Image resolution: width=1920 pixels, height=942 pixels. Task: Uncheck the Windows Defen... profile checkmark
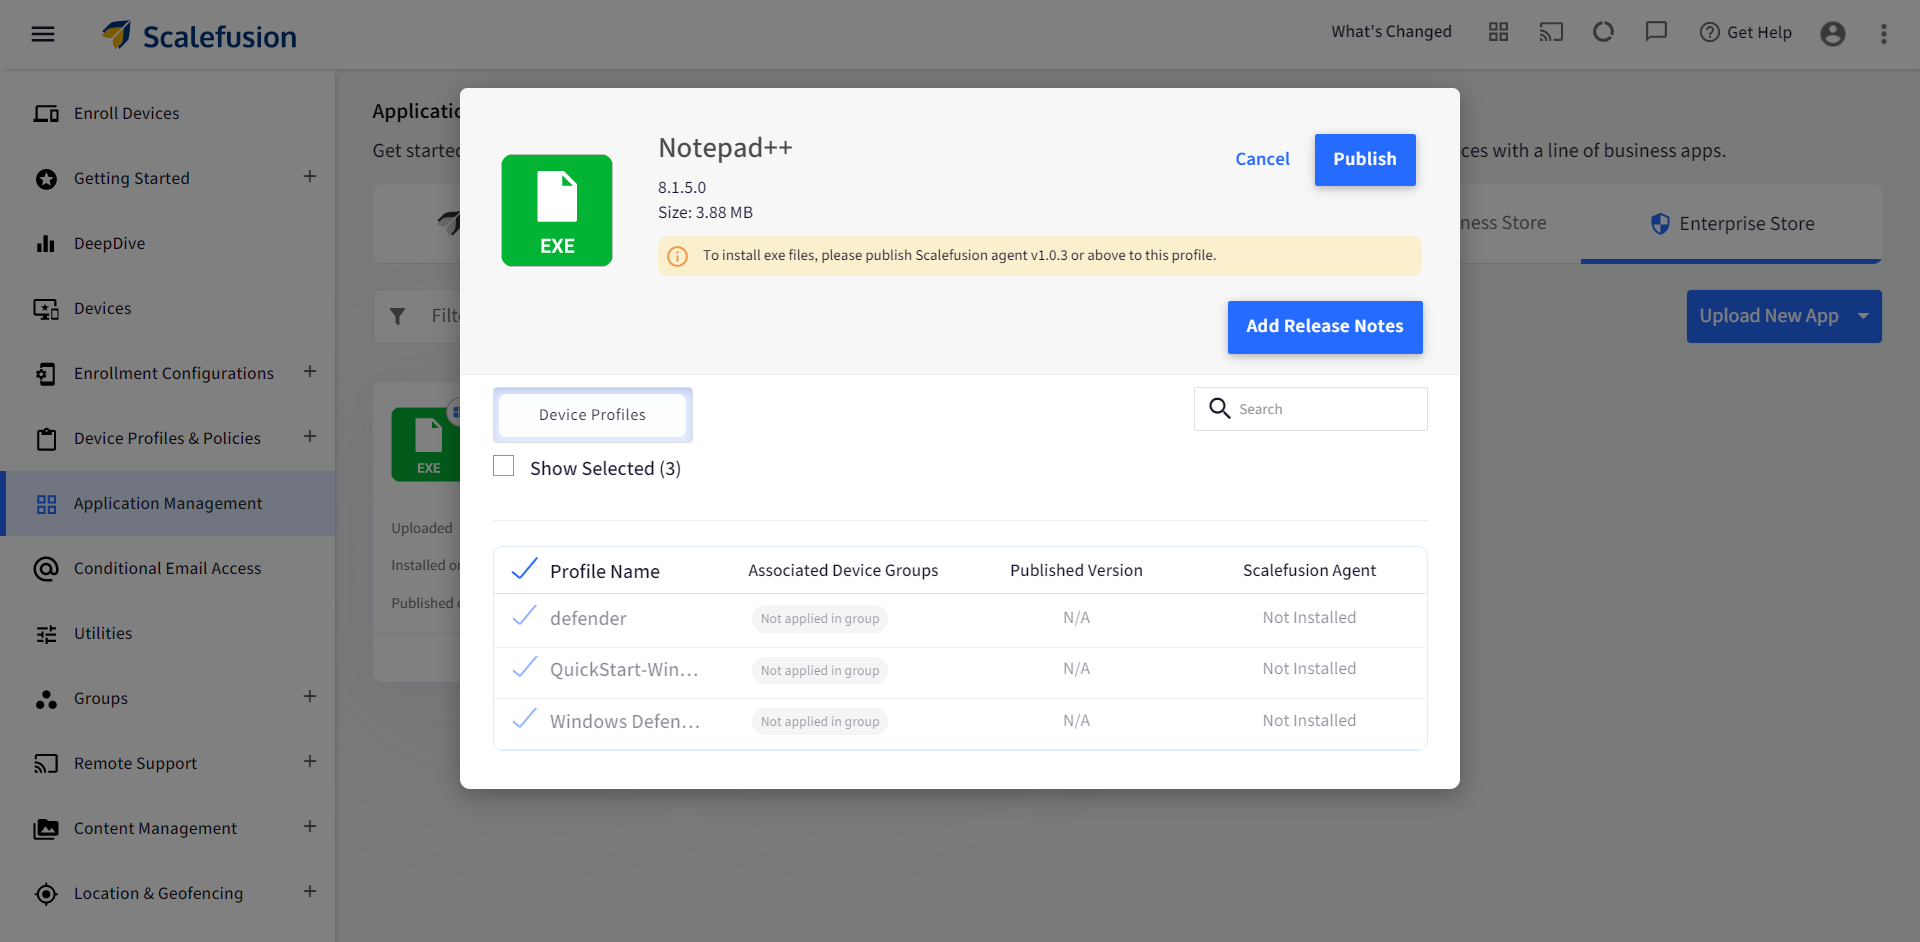[524, 719]
